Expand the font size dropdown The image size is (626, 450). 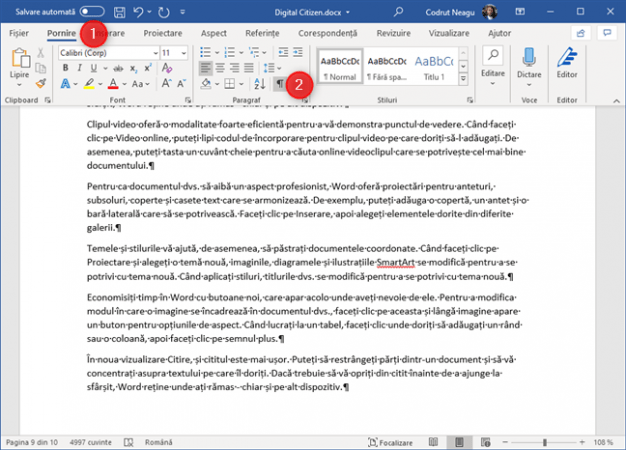[x=183, y=53]
